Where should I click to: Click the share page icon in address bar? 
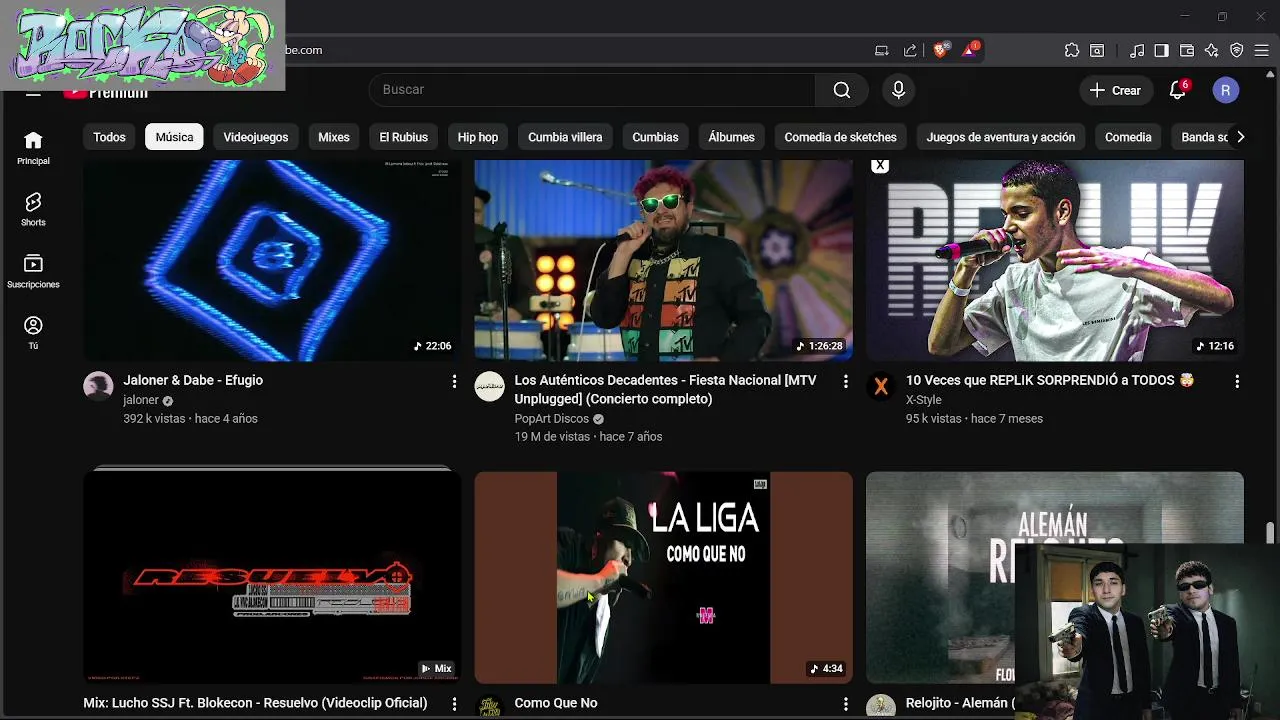910,50
